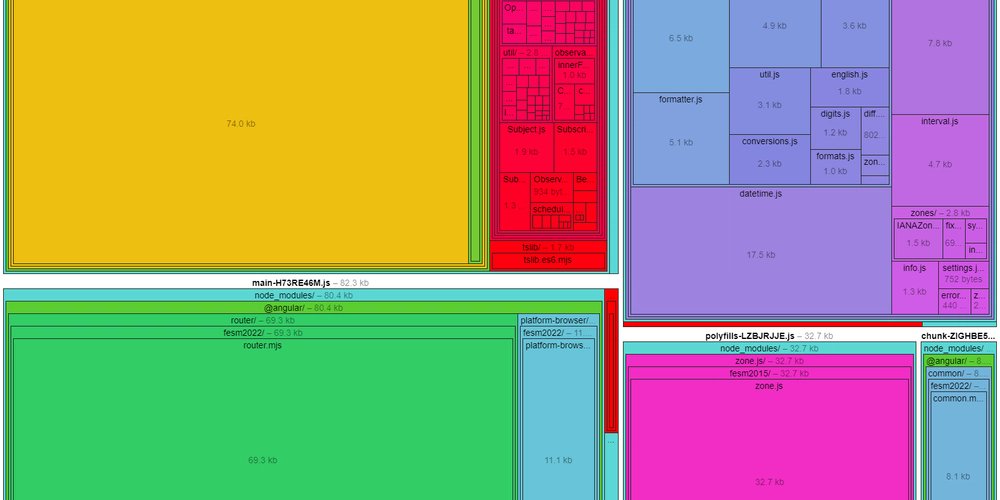Click the settings.j... 752 bytes cell
The image size is (1000, 500).
963,274
